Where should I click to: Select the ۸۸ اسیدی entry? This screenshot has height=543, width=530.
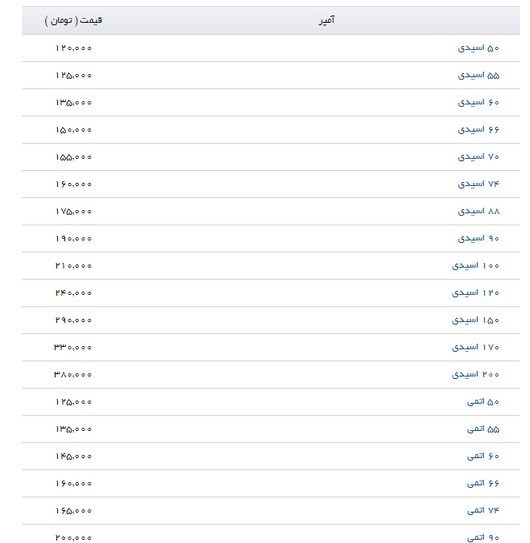coord(478,211)
